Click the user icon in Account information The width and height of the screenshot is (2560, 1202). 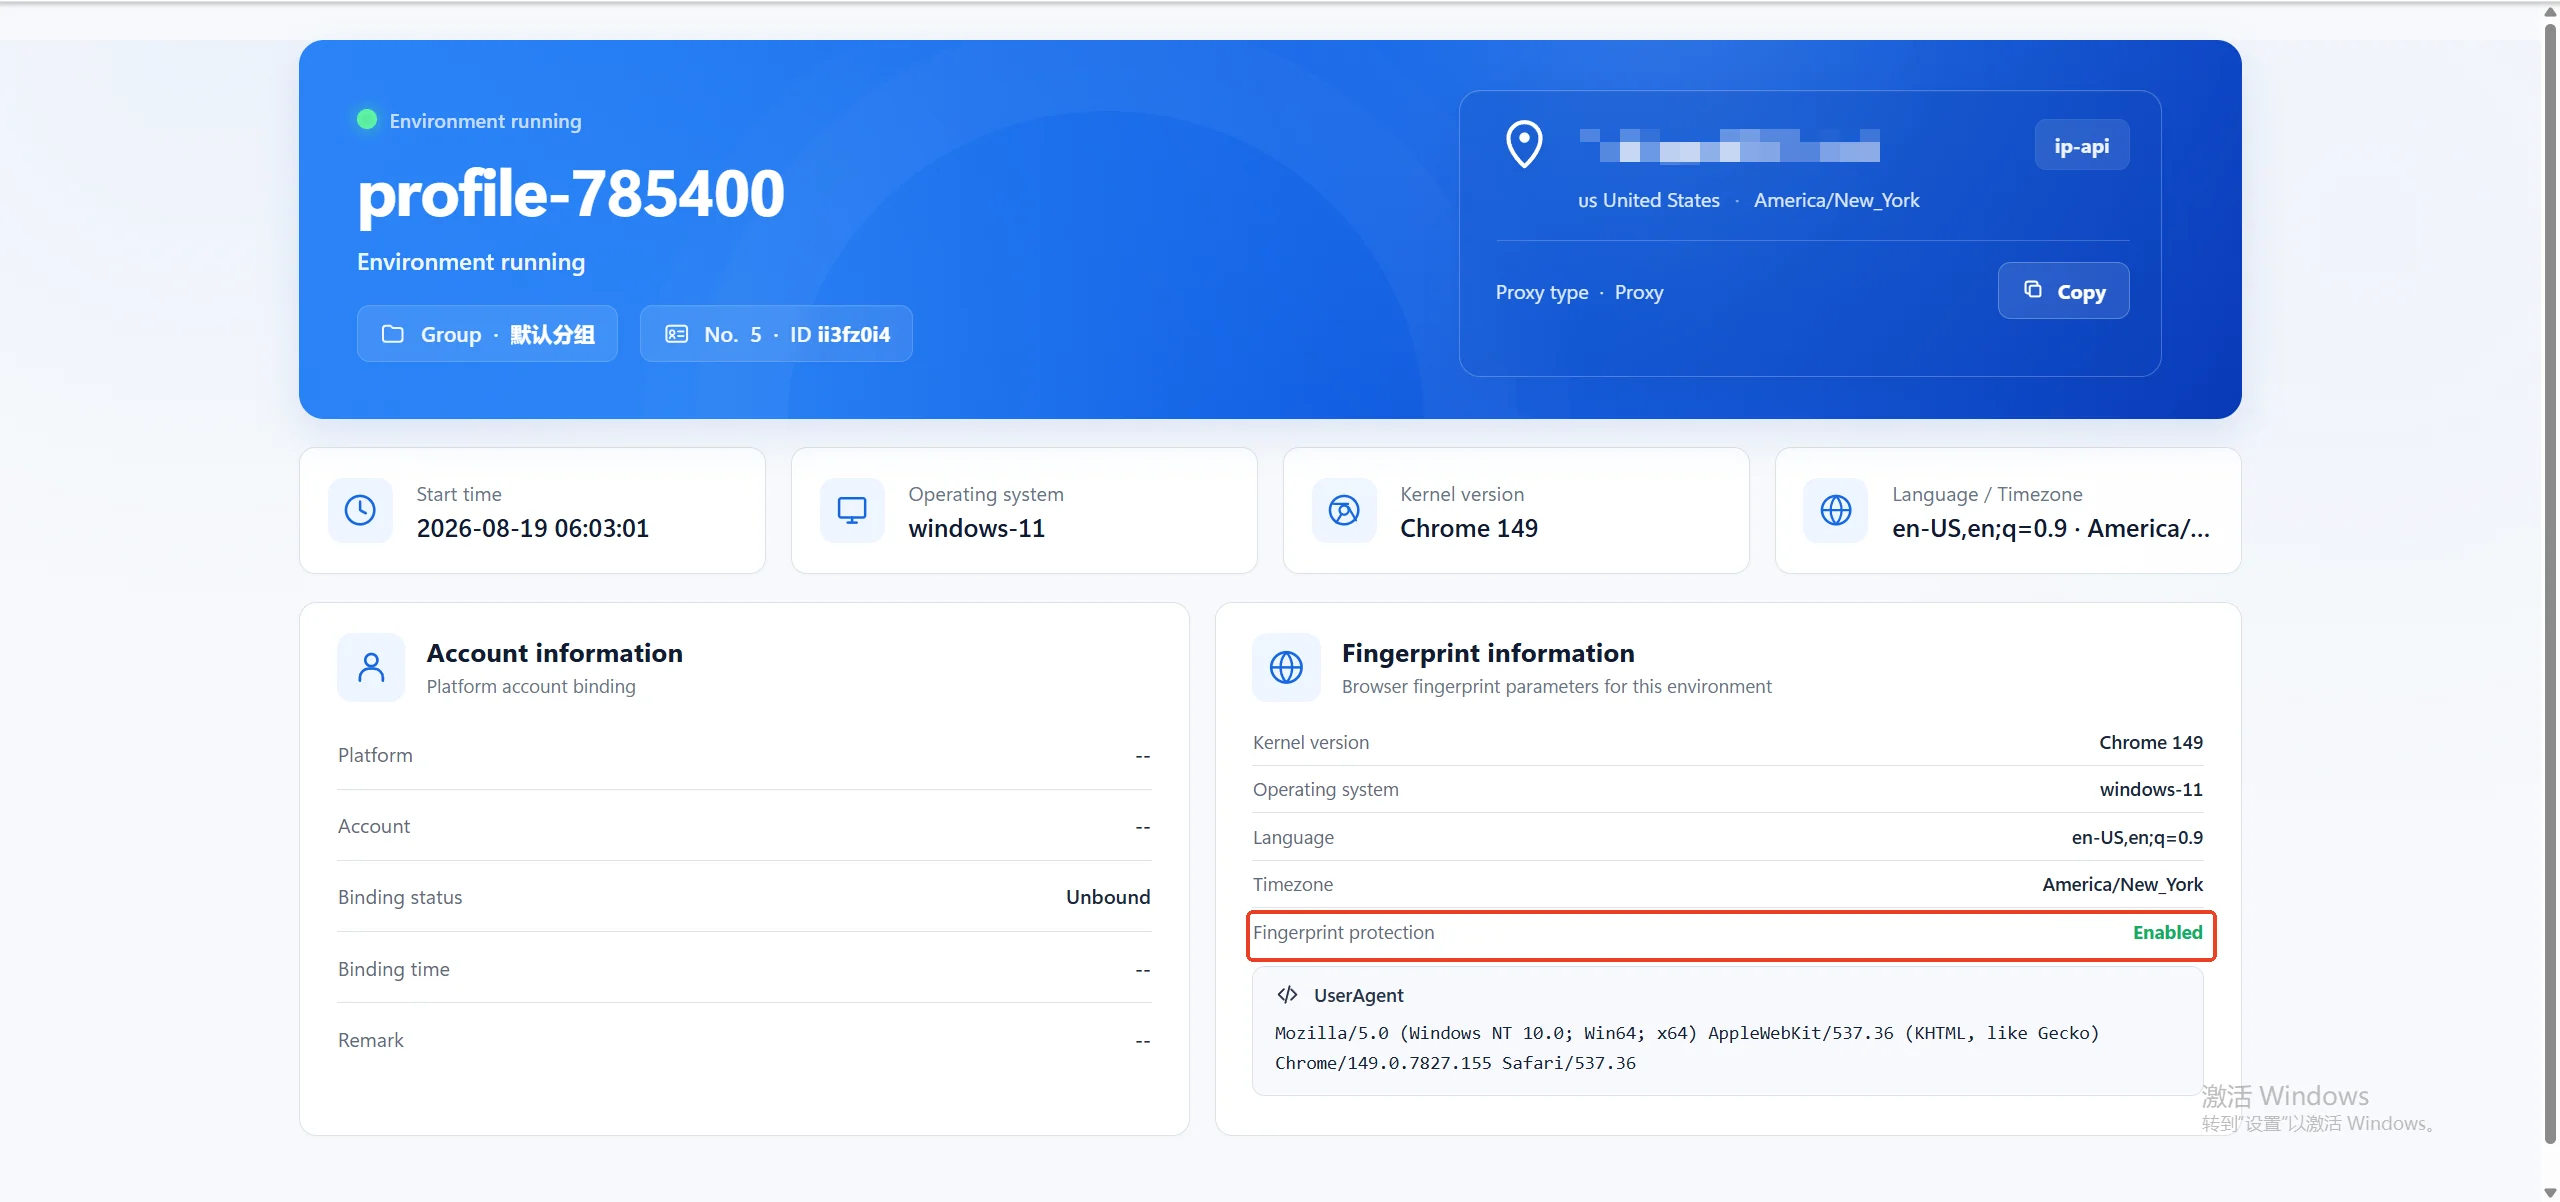click(371, 667)
